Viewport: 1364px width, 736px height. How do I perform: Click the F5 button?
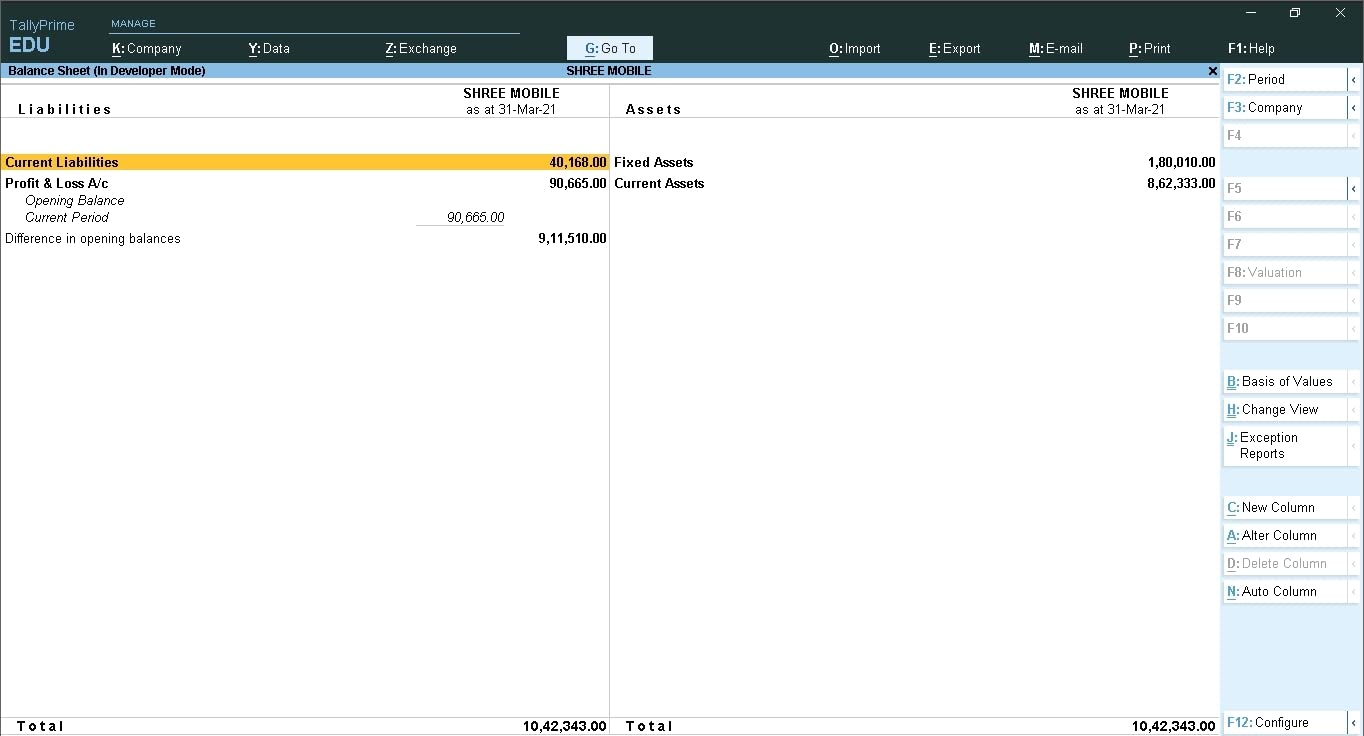coord(1285,188)
